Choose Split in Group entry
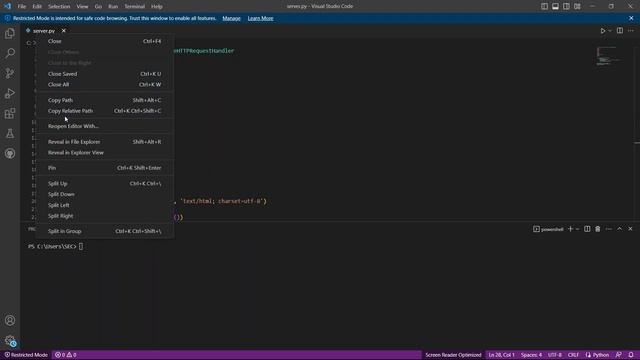The width and height of the screenshot is (640, 360). tap(104, 231)
